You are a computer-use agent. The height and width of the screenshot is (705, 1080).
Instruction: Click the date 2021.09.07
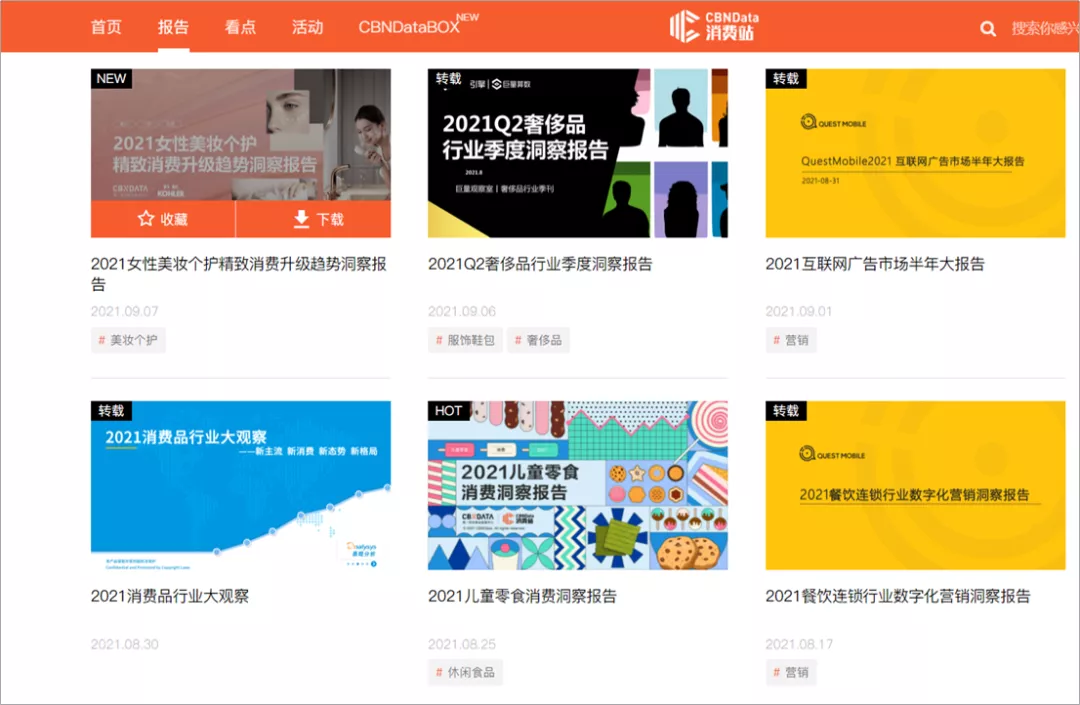[125, 311]
